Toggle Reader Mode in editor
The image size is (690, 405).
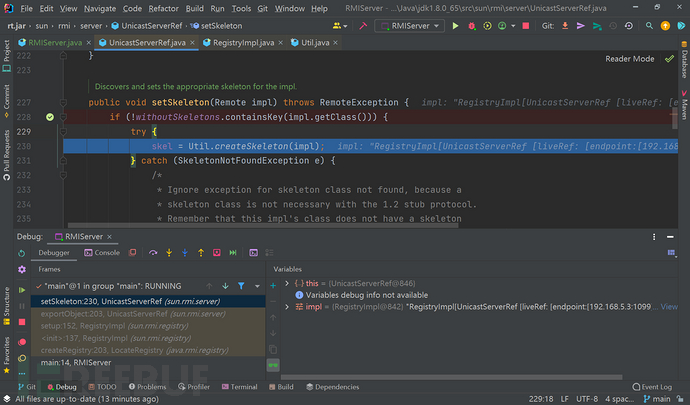[630, 59]
